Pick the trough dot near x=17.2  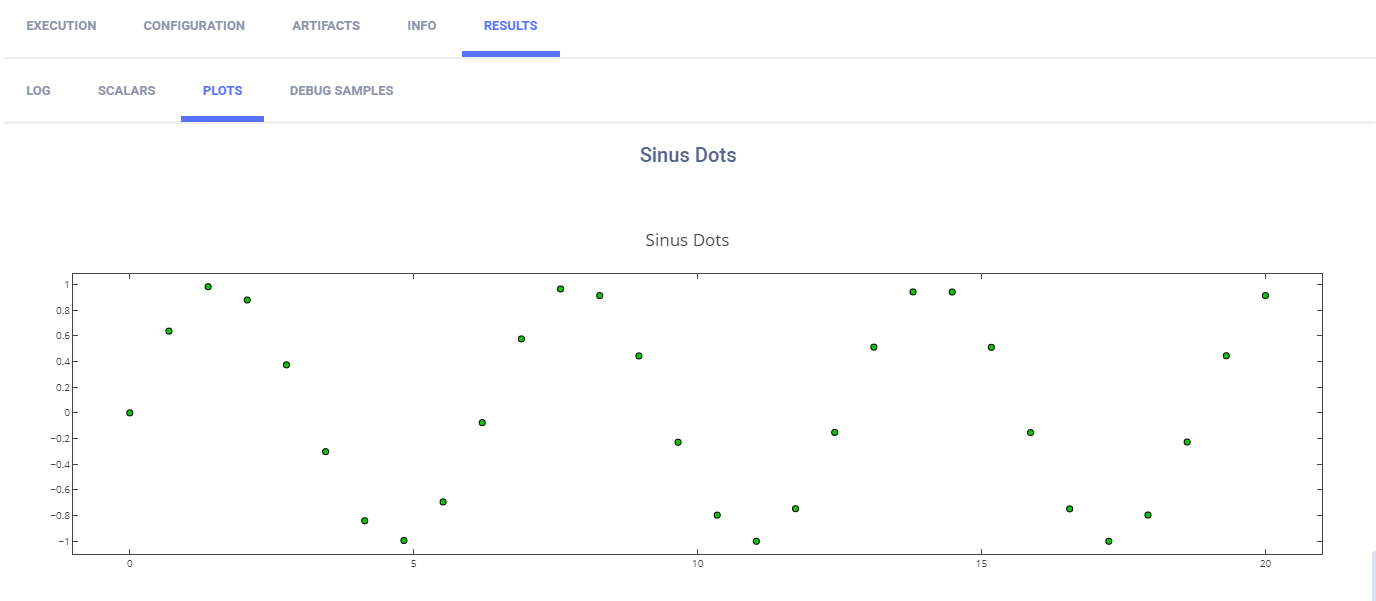click(1109, 541)
